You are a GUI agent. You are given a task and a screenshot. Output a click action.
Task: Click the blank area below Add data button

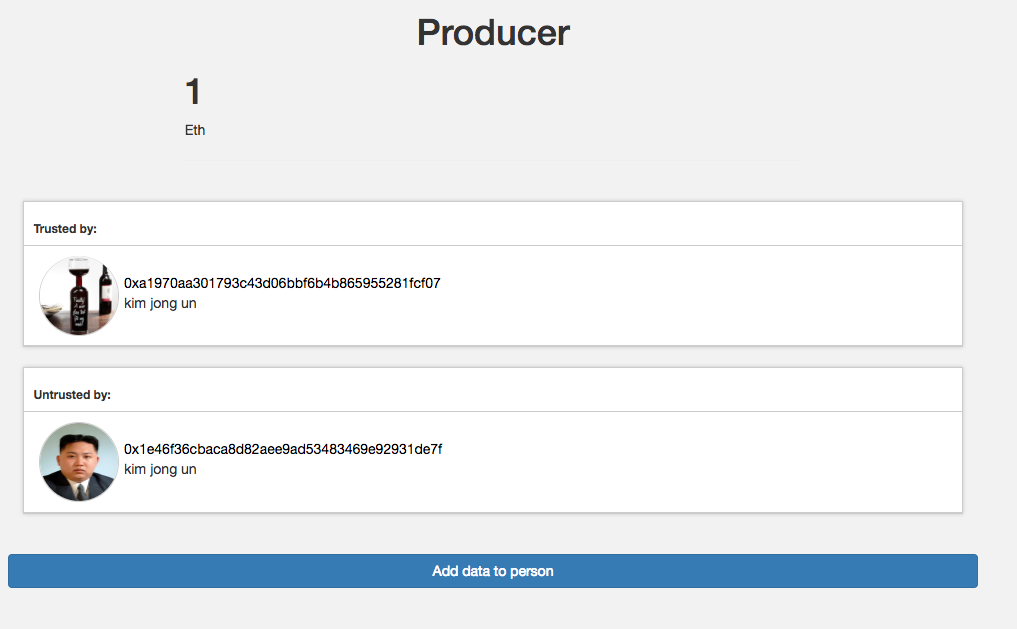pos(492,610)
